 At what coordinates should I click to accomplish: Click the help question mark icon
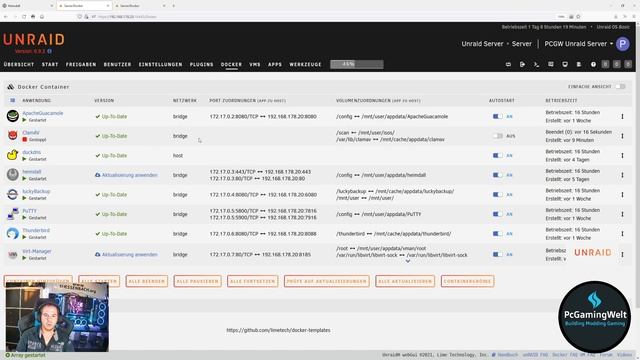point(593,64)
